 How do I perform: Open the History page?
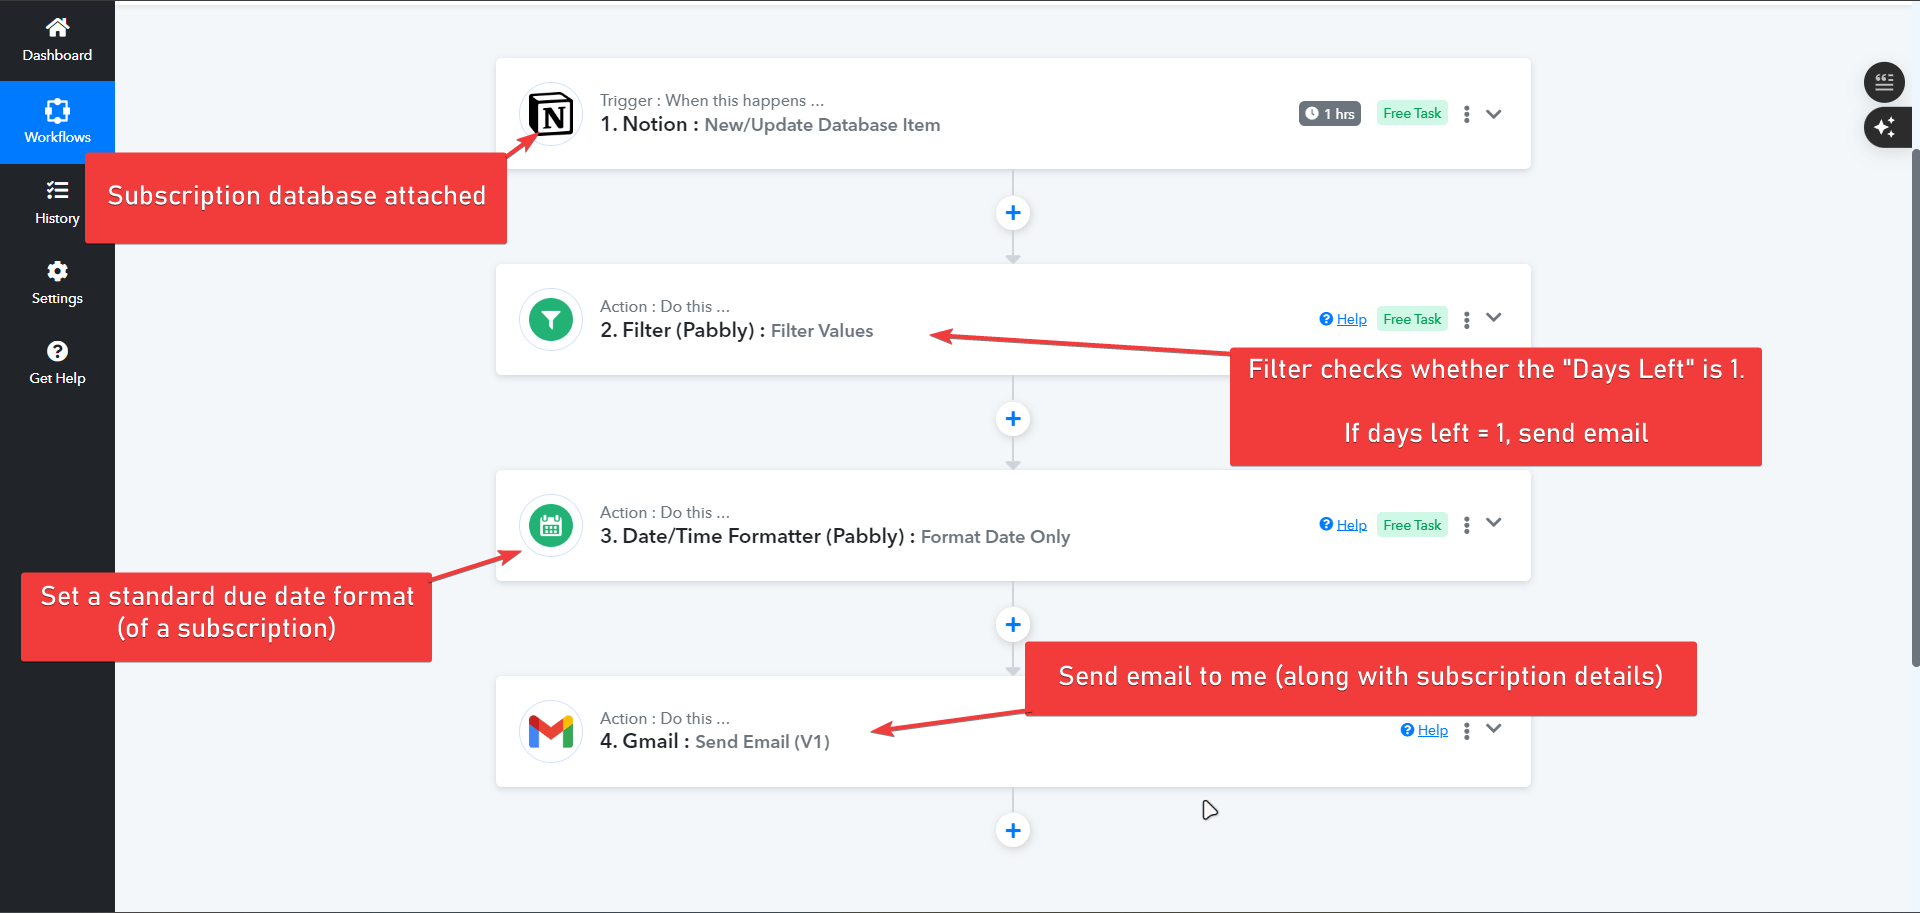(57, 203)
